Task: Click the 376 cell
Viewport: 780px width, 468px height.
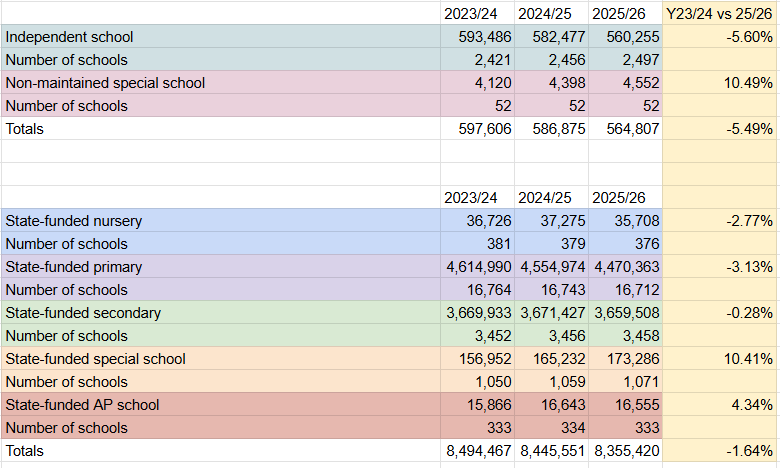Action: [625, 244]
